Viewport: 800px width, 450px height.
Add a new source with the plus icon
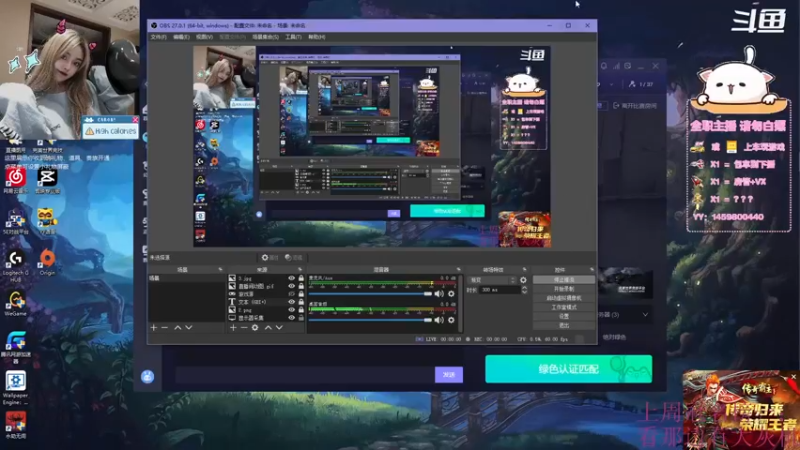233,328
